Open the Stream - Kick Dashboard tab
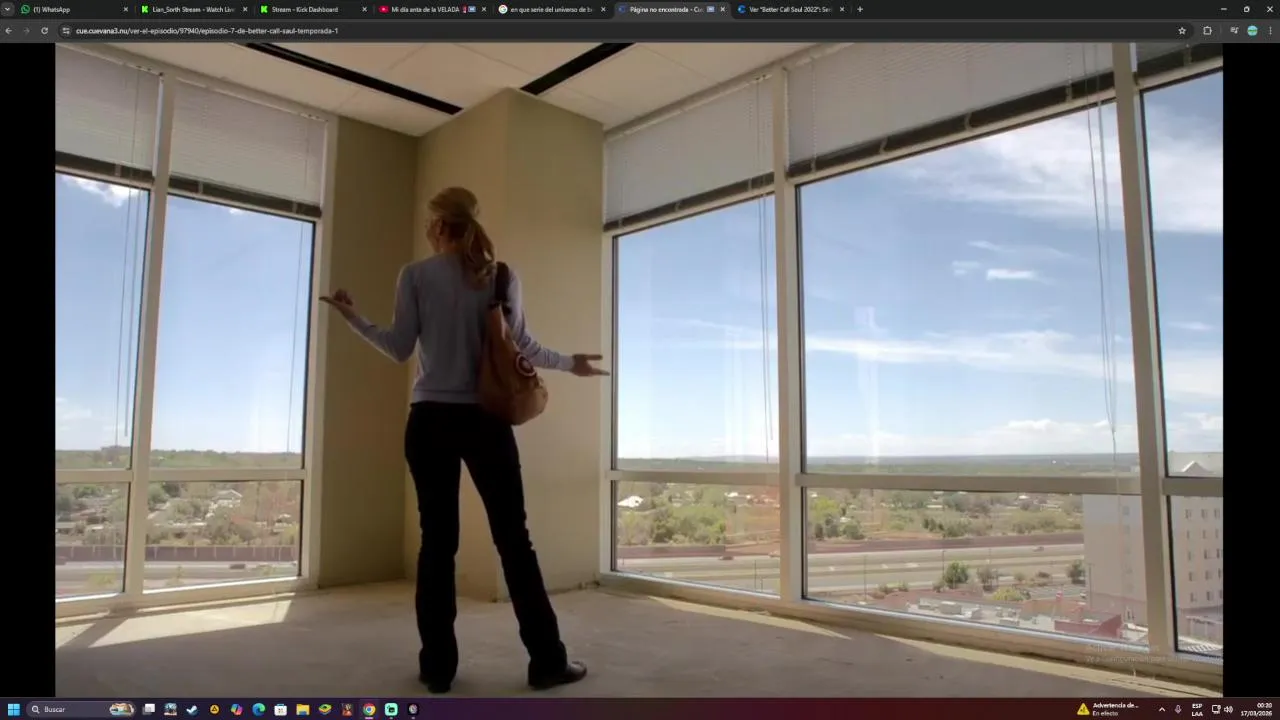This screenshot has width=1280, height=720. (x=313, y=9)
